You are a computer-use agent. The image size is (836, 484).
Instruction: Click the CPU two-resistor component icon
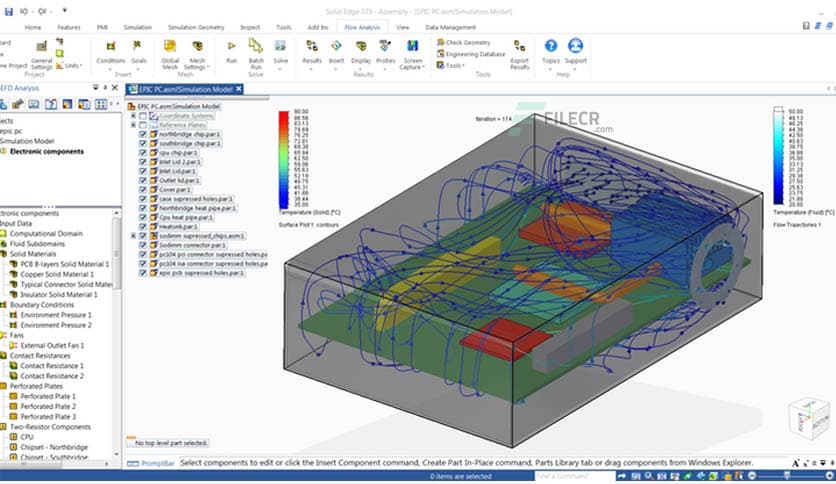tap(13, 437)
